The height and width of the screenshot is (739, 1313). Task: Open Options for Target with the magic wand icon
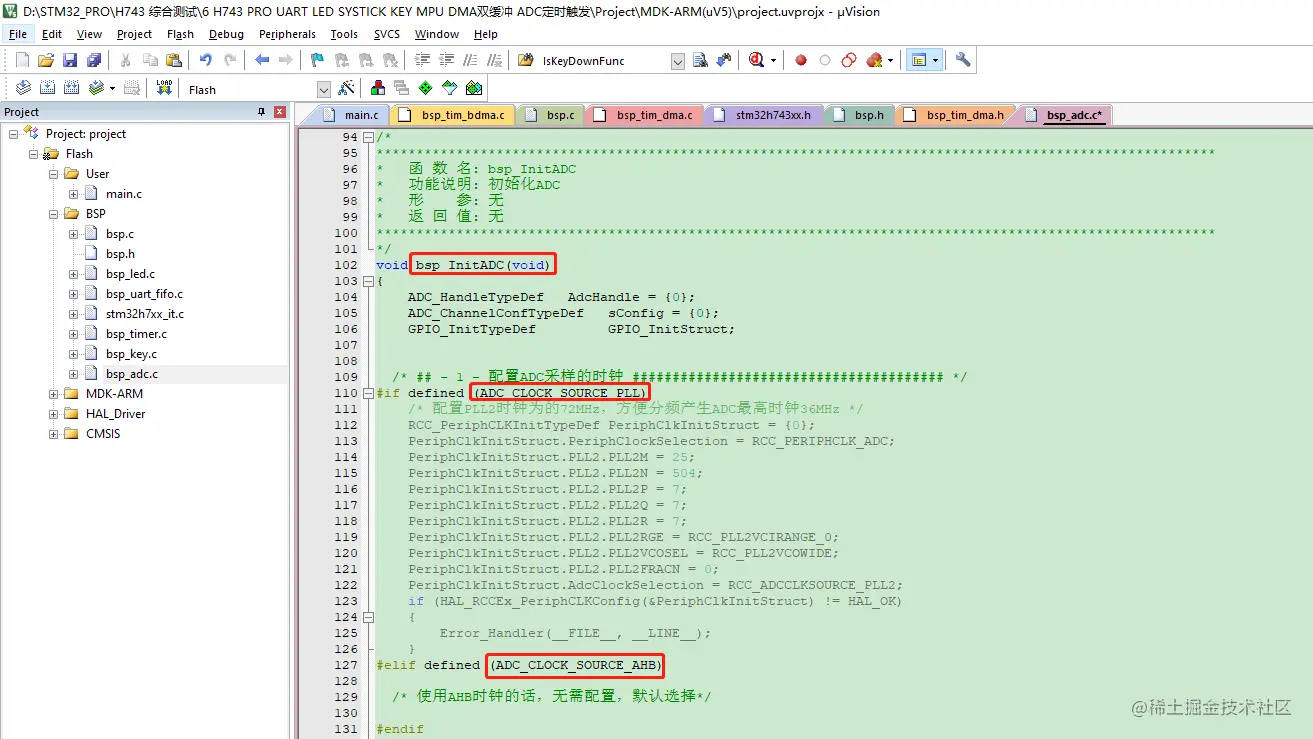[x=346, y=89]
